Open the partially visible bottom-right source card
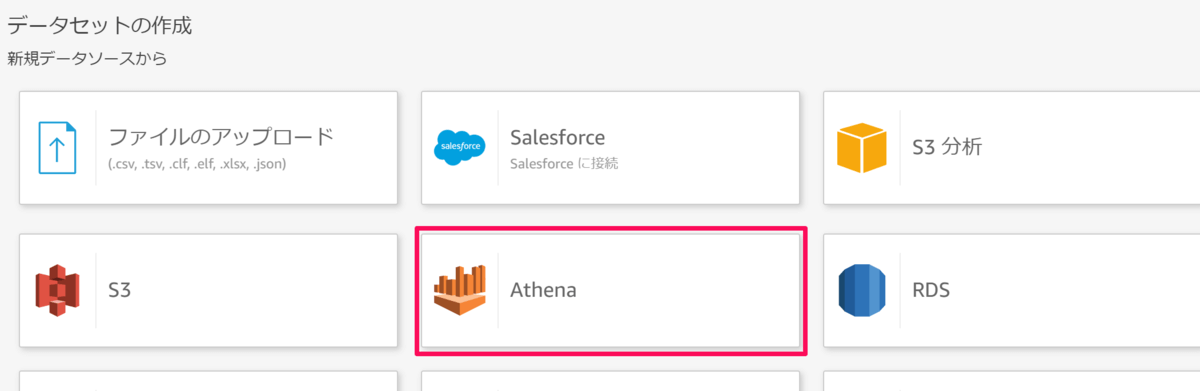This screenshot has height=391, width=1200. click(x=1011, y=383)
